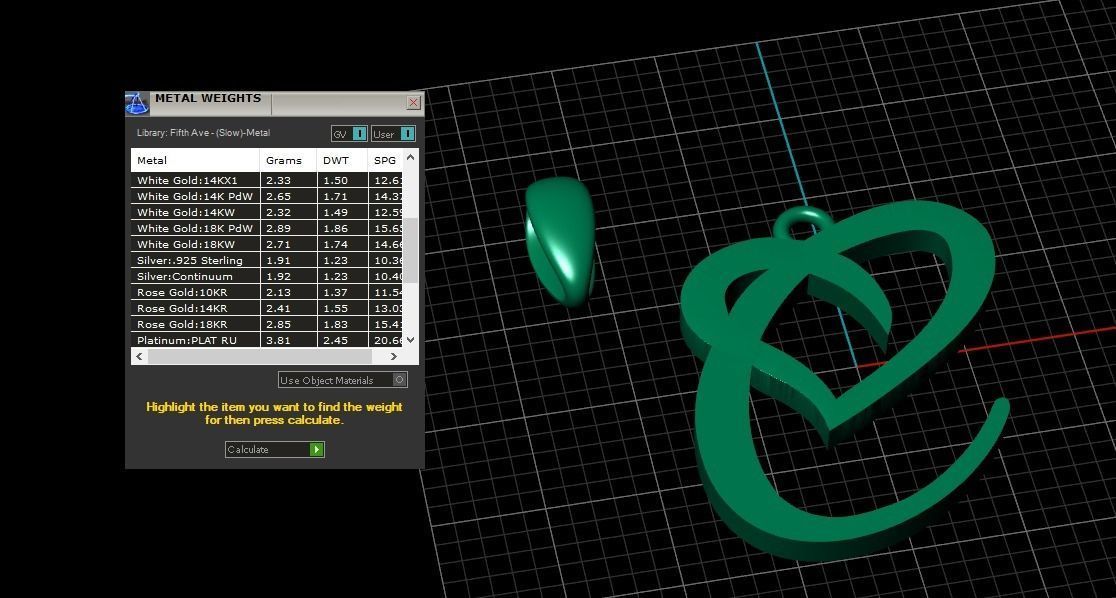The image size is (1116, 598).
Task: Click the table's vertical scroll down arrow
Action: [x=411, y=340]
